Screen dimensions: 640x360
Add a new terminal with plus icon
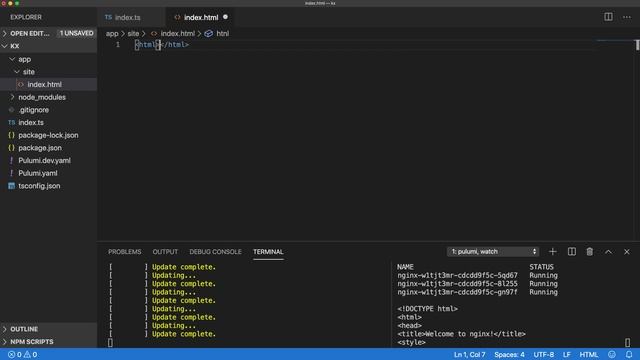coord(552,251)
